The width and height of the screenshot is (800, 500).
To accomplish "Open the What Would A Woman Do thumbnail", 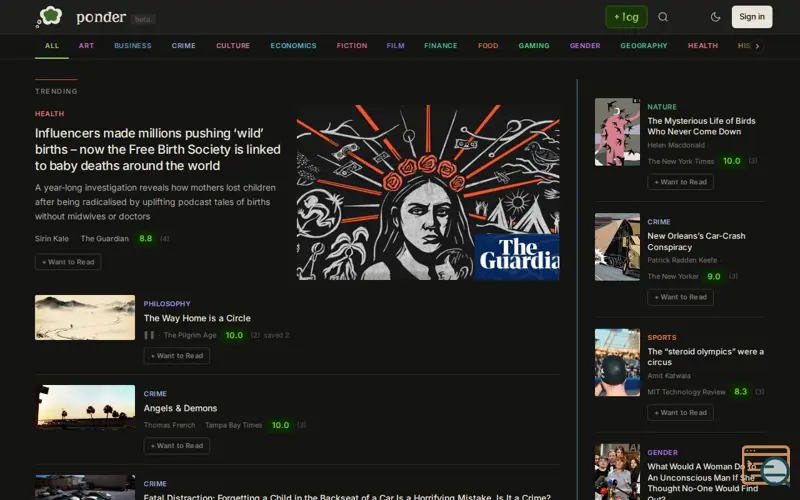I will [x=617, y=472].
